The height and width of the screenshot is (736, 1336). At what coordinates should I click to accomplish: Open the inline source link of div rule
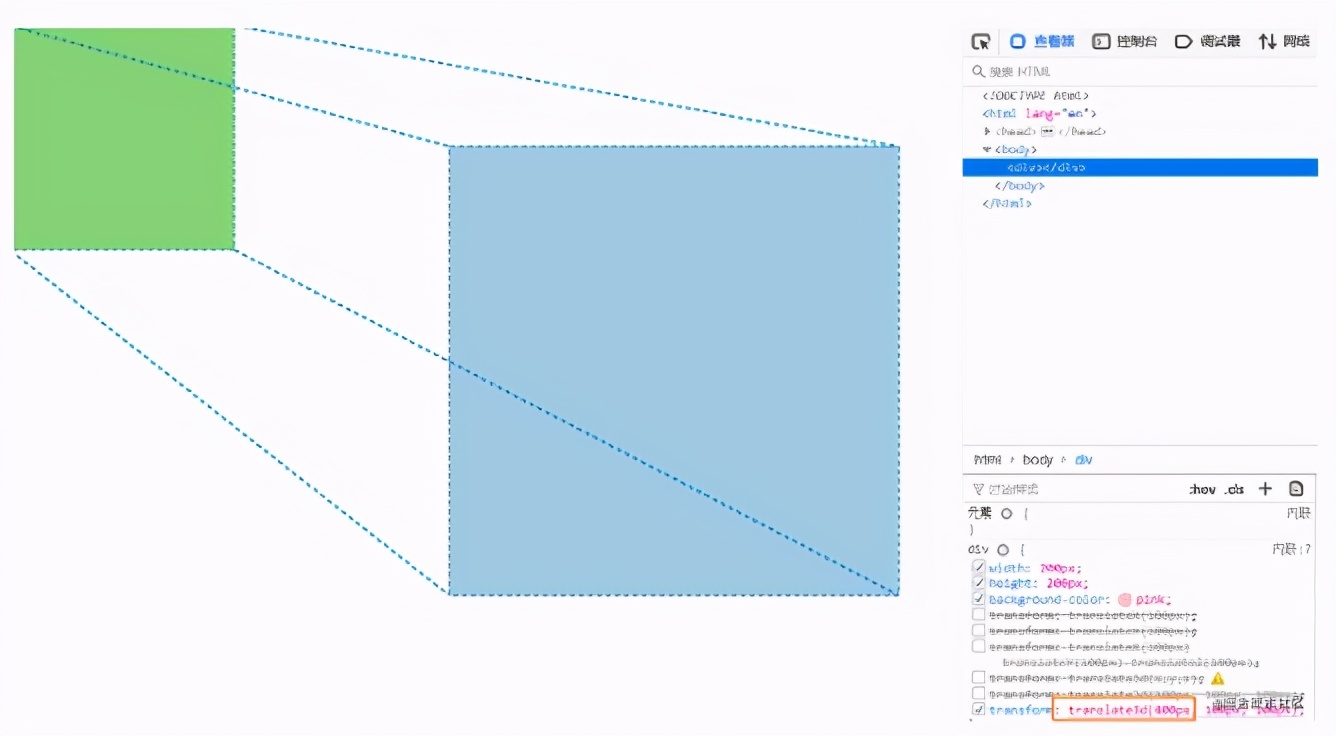click(x=1291, y=549)
